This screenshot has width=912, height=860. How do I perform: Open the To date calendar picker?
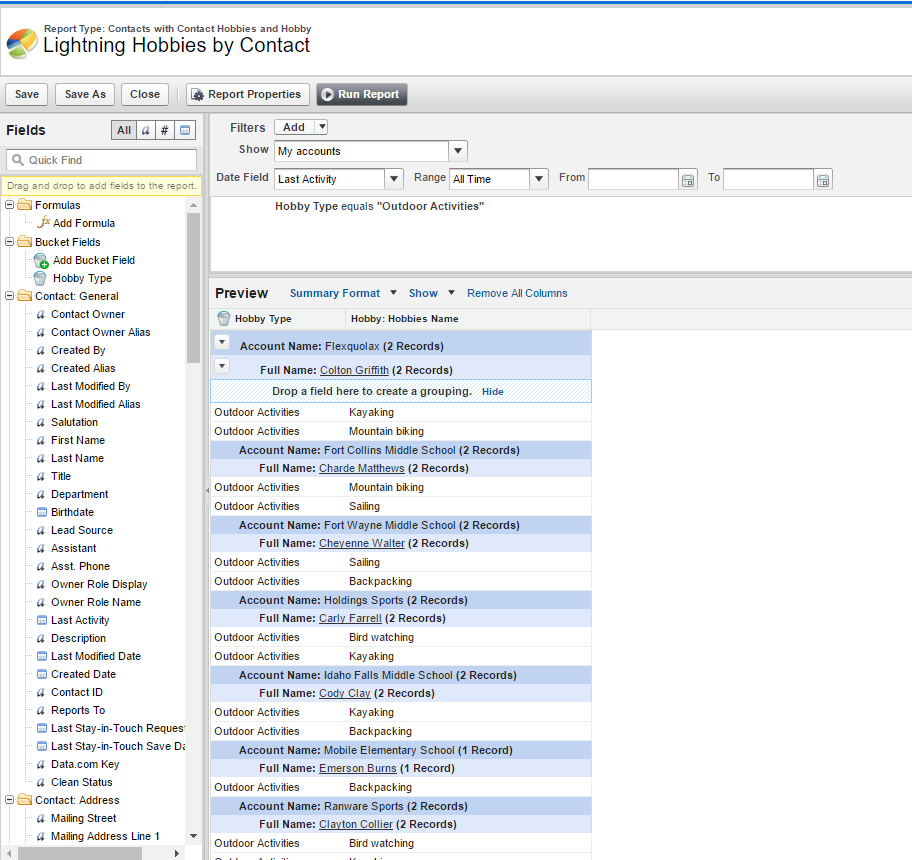pyautogui.click(x=822, y=180)
